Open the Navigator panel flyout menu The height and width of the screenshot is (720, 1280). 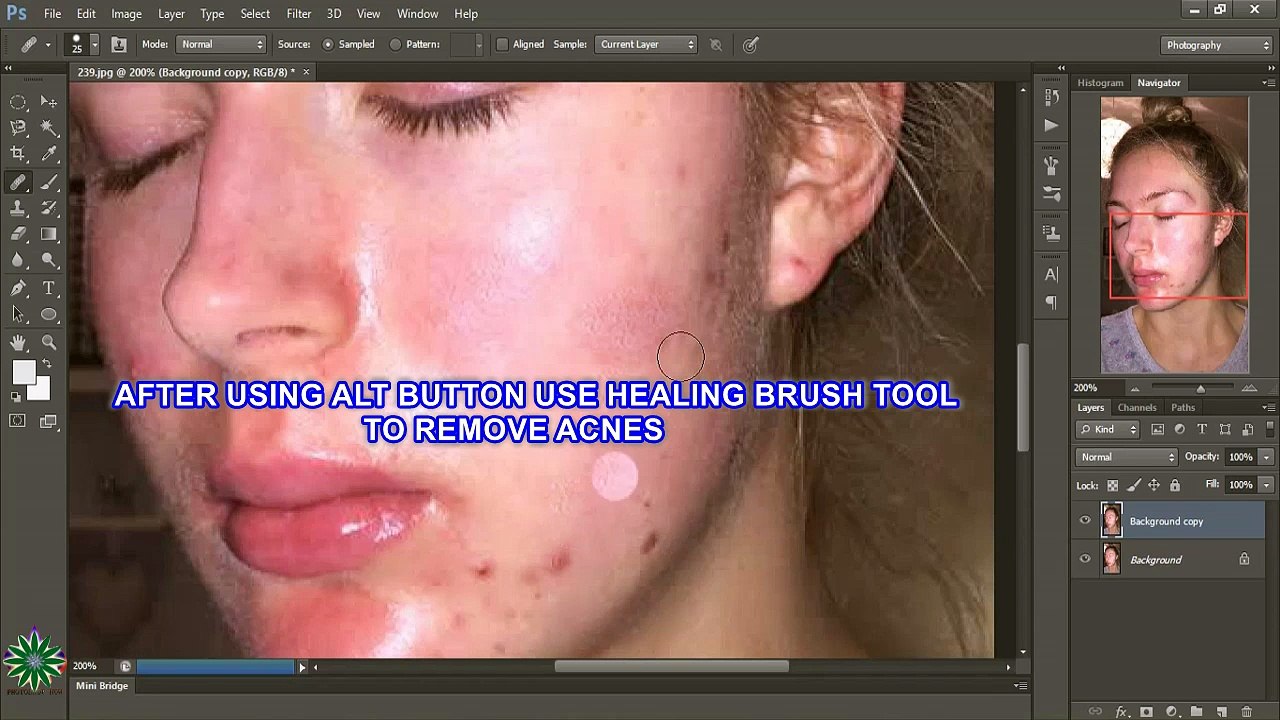1268,82
